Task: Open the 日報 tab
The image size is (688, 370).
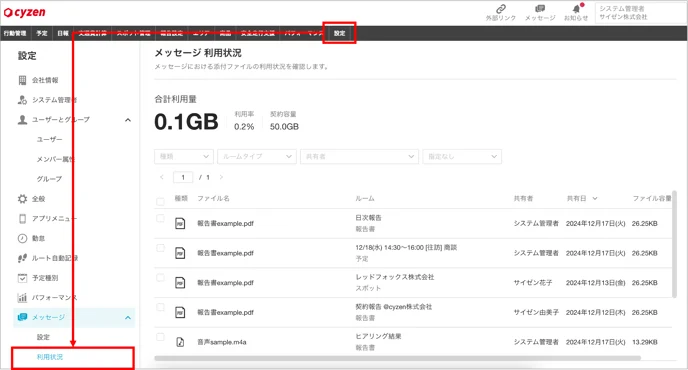Action: 63,33
